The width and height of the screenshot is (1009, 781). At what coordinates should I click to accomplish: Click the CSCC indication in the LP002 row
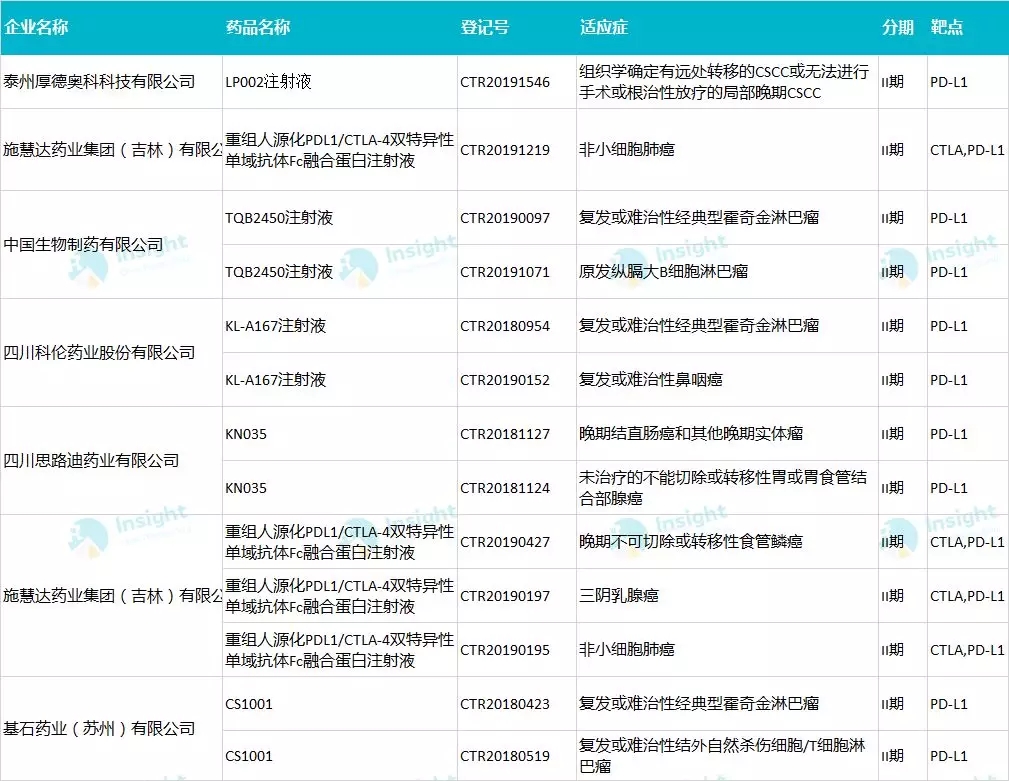[724, 82]
